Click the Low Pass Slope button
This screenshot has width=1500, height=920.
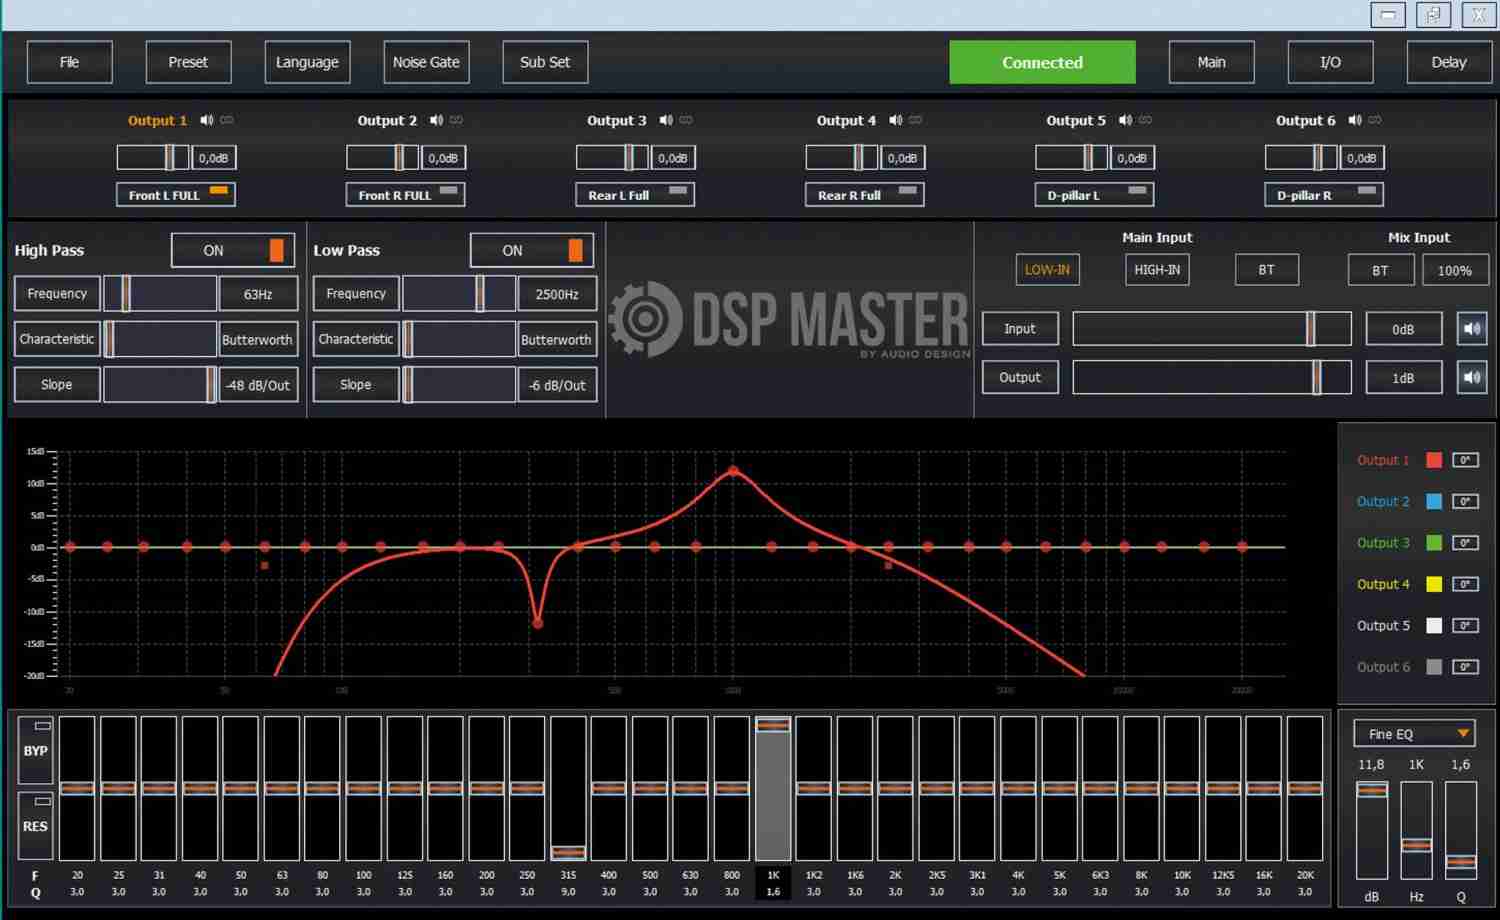click(356, 385)
